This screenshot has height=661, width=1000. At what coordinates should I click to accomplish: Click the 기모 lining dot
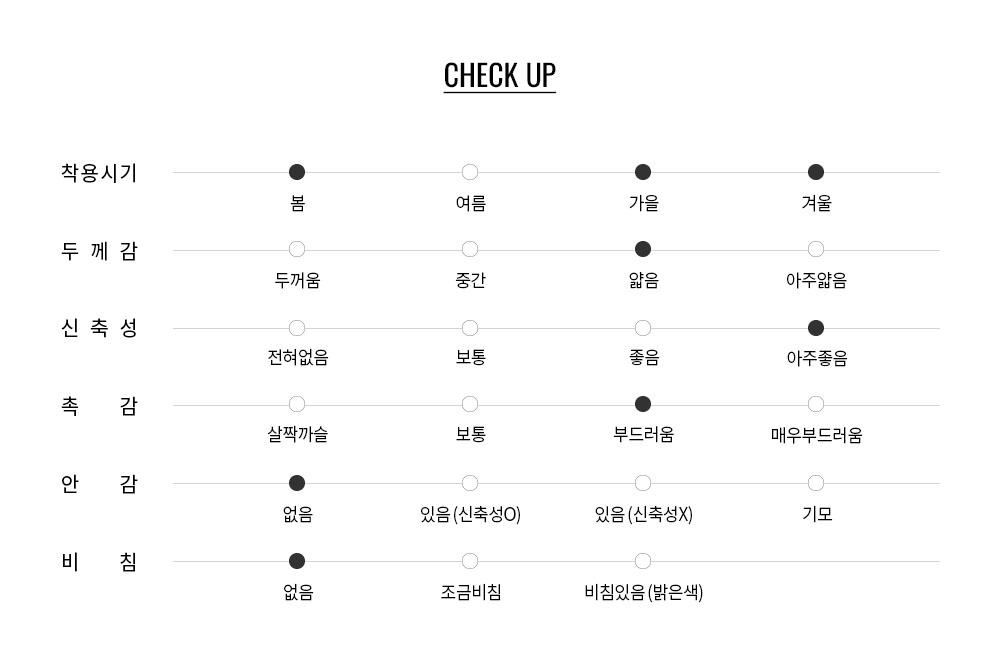[816, 483]
